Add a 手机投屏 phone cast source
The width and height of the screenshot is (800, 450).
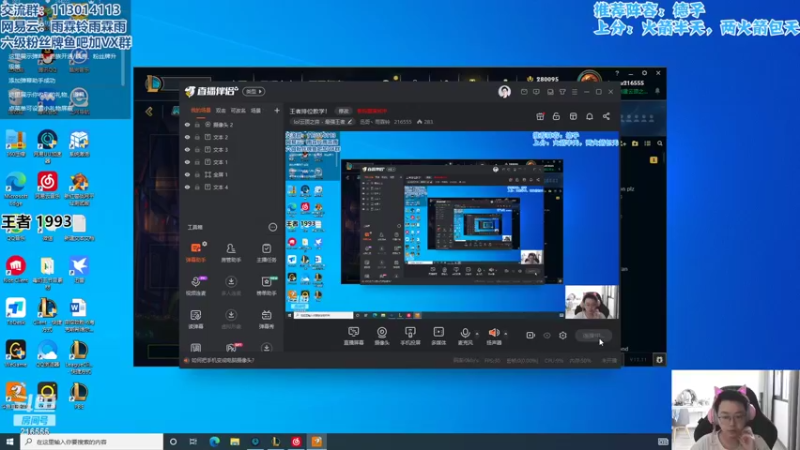[410, 336]
